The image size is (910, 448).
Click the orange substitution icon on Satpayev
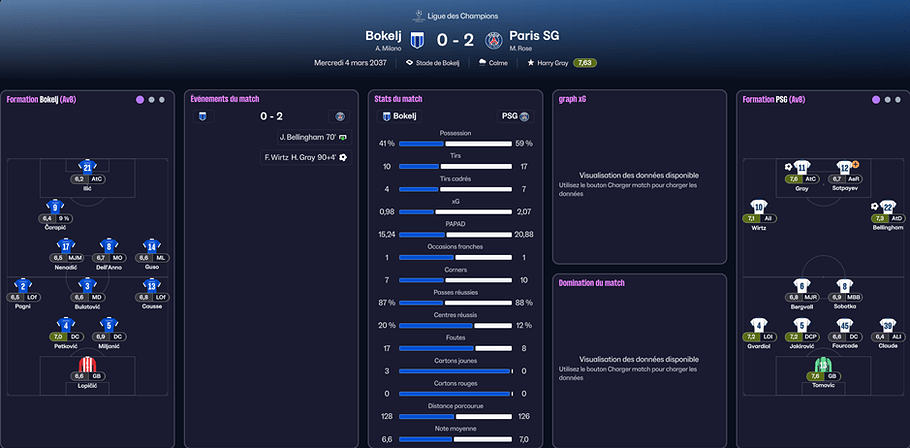click(856, 163)
